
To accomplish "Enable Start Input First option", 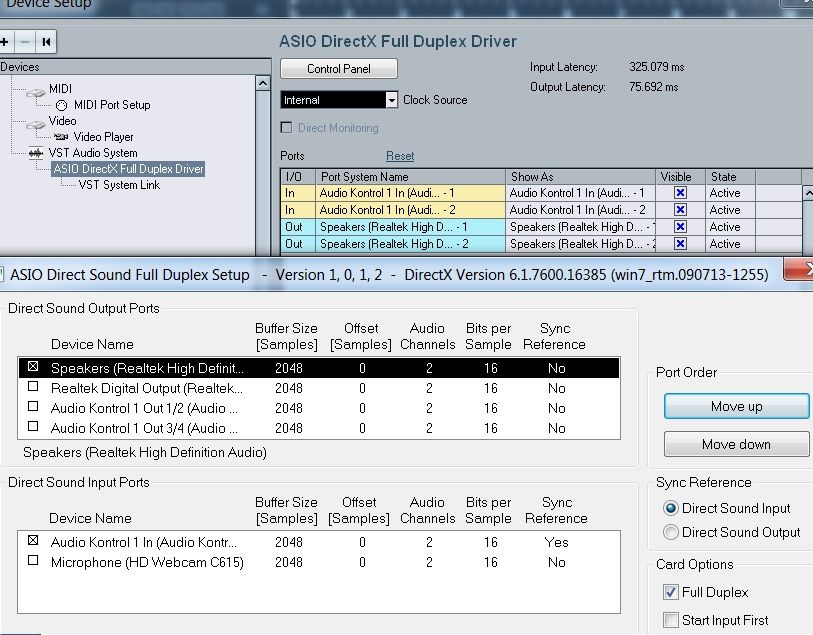I will (x=670, y=620).
